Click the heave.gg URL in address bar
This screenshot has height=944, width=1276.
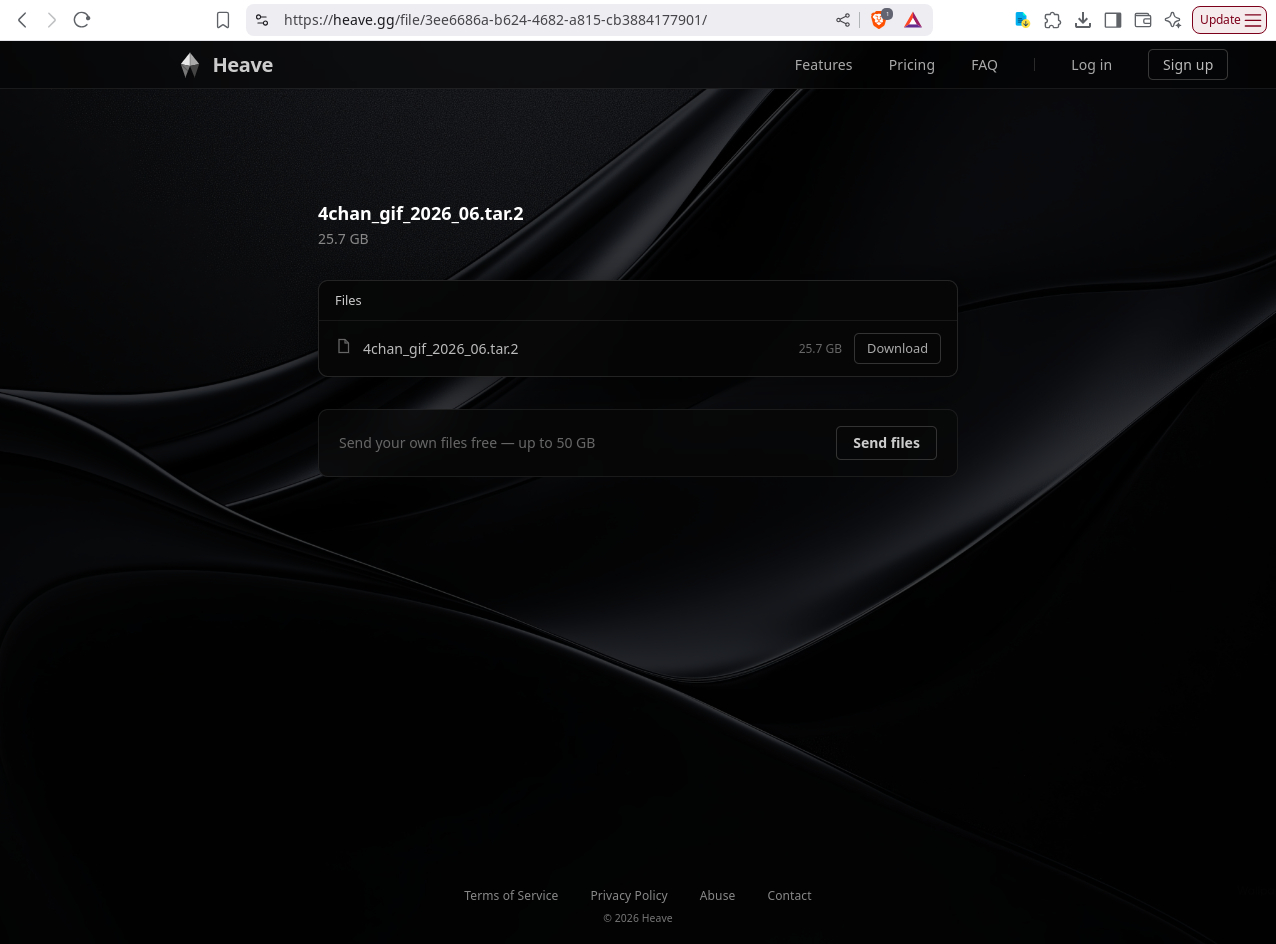pos(495,20)
